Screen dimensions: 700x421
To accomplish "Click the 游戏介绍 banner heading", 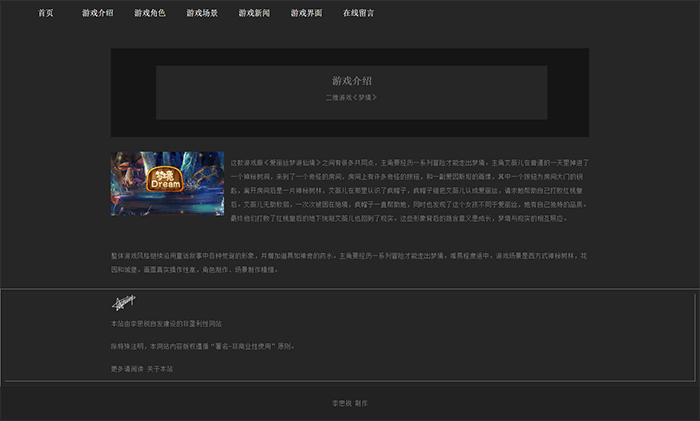I will click(x=351, y=80).
